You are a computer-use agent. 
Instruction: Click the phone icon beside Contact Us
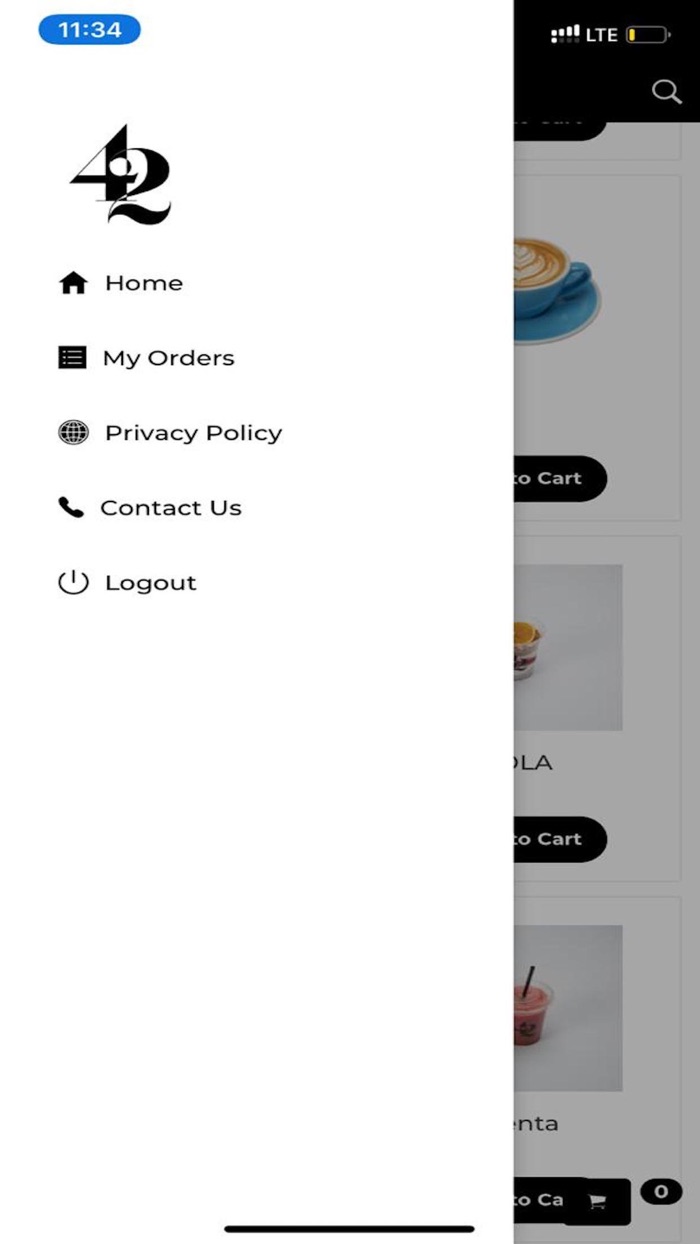[71, 507]
